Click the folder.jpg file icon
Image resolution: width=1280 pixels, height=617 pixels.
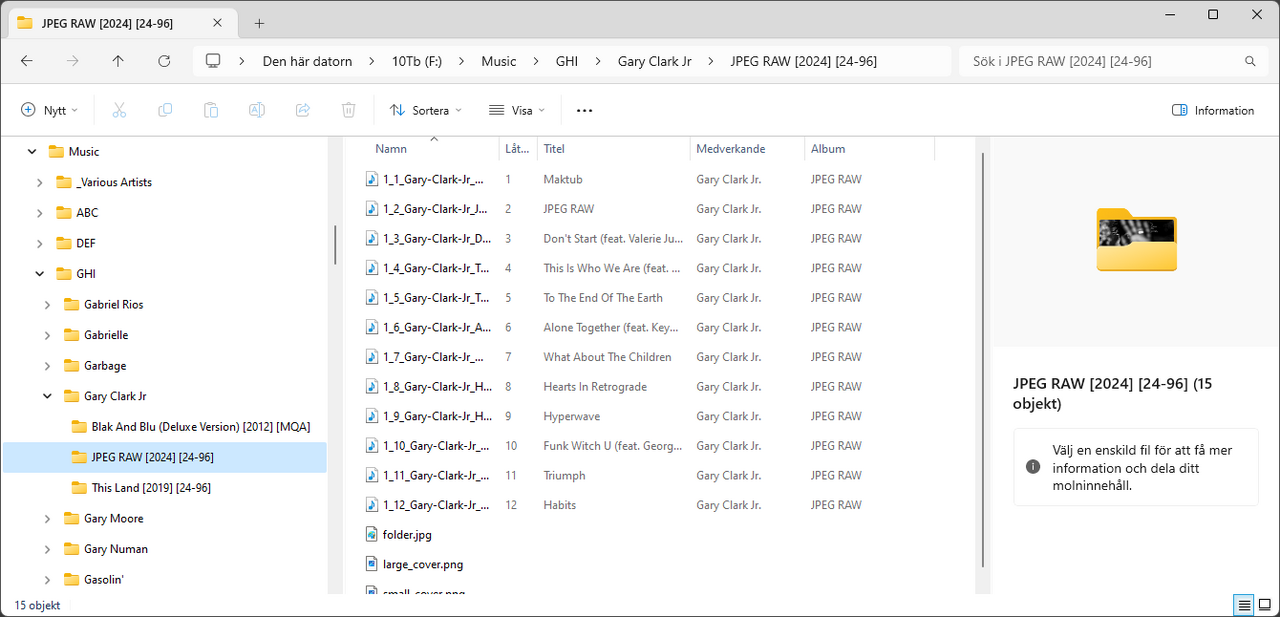[372, 534]
